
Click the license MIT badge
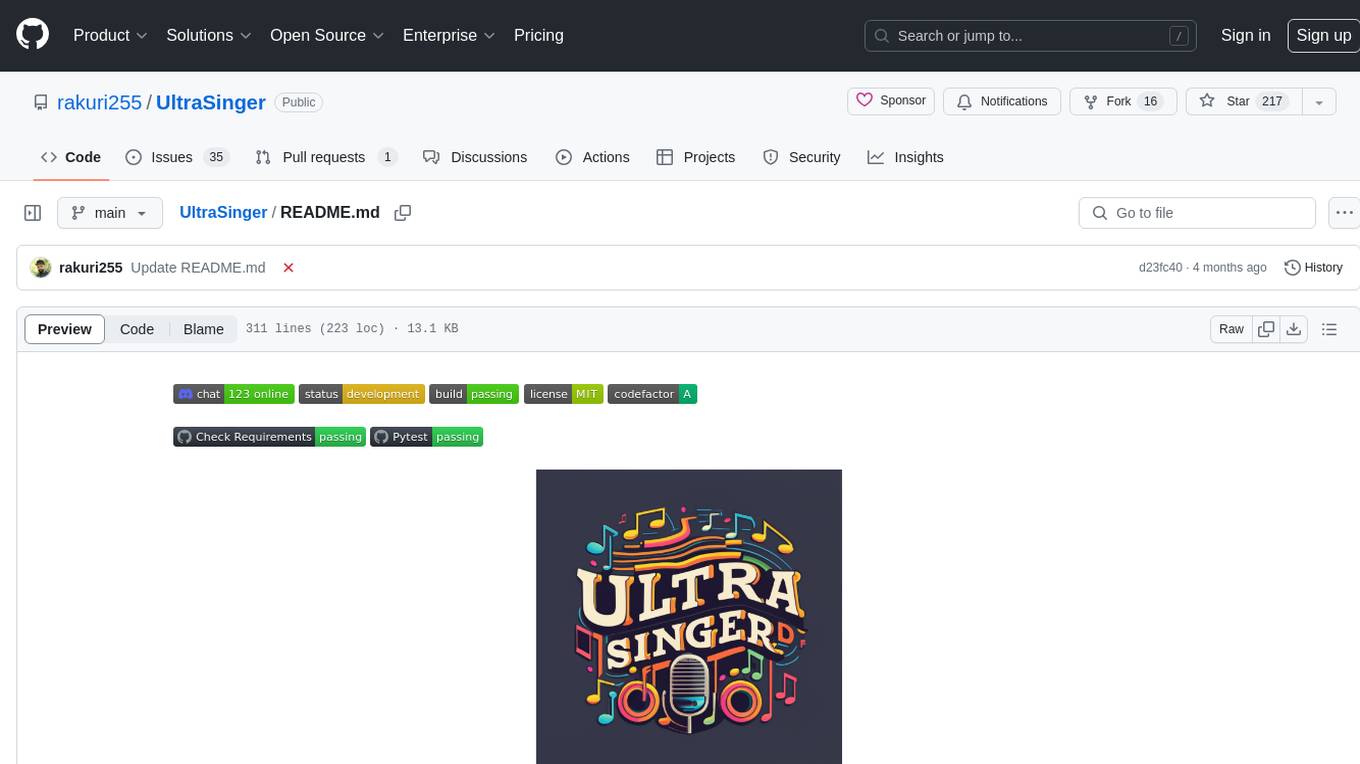[x=564, y=394]
